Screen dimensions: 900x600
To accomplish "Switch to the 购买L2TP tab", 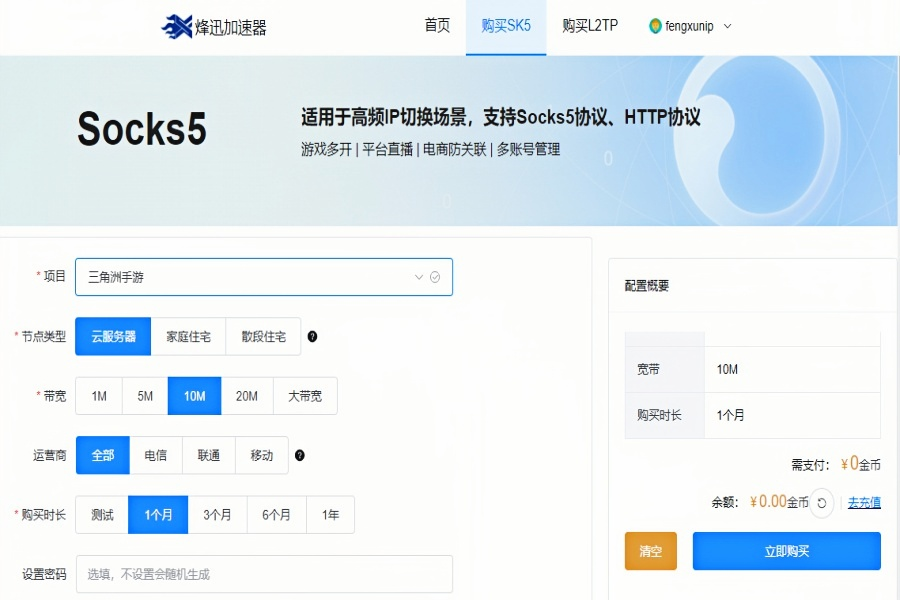I will 588,28.
